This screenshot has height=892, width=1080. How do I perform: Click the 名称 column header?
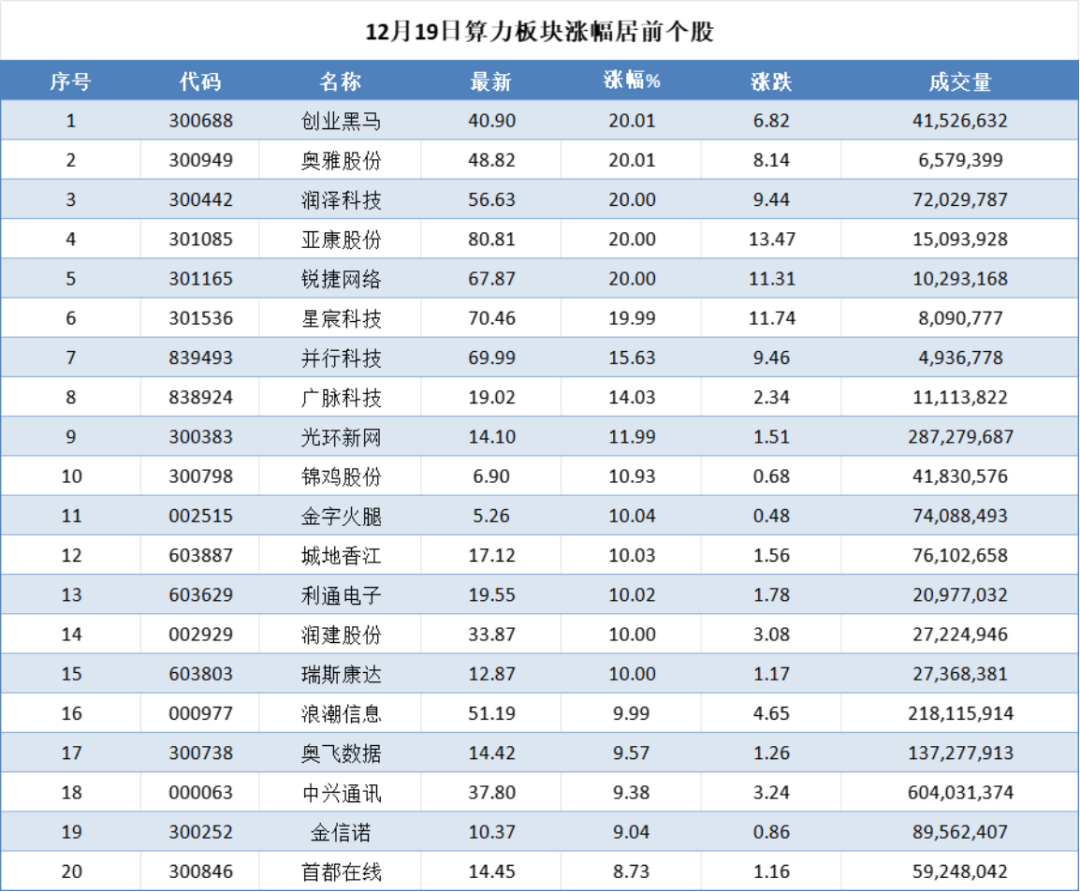point(340,82)
